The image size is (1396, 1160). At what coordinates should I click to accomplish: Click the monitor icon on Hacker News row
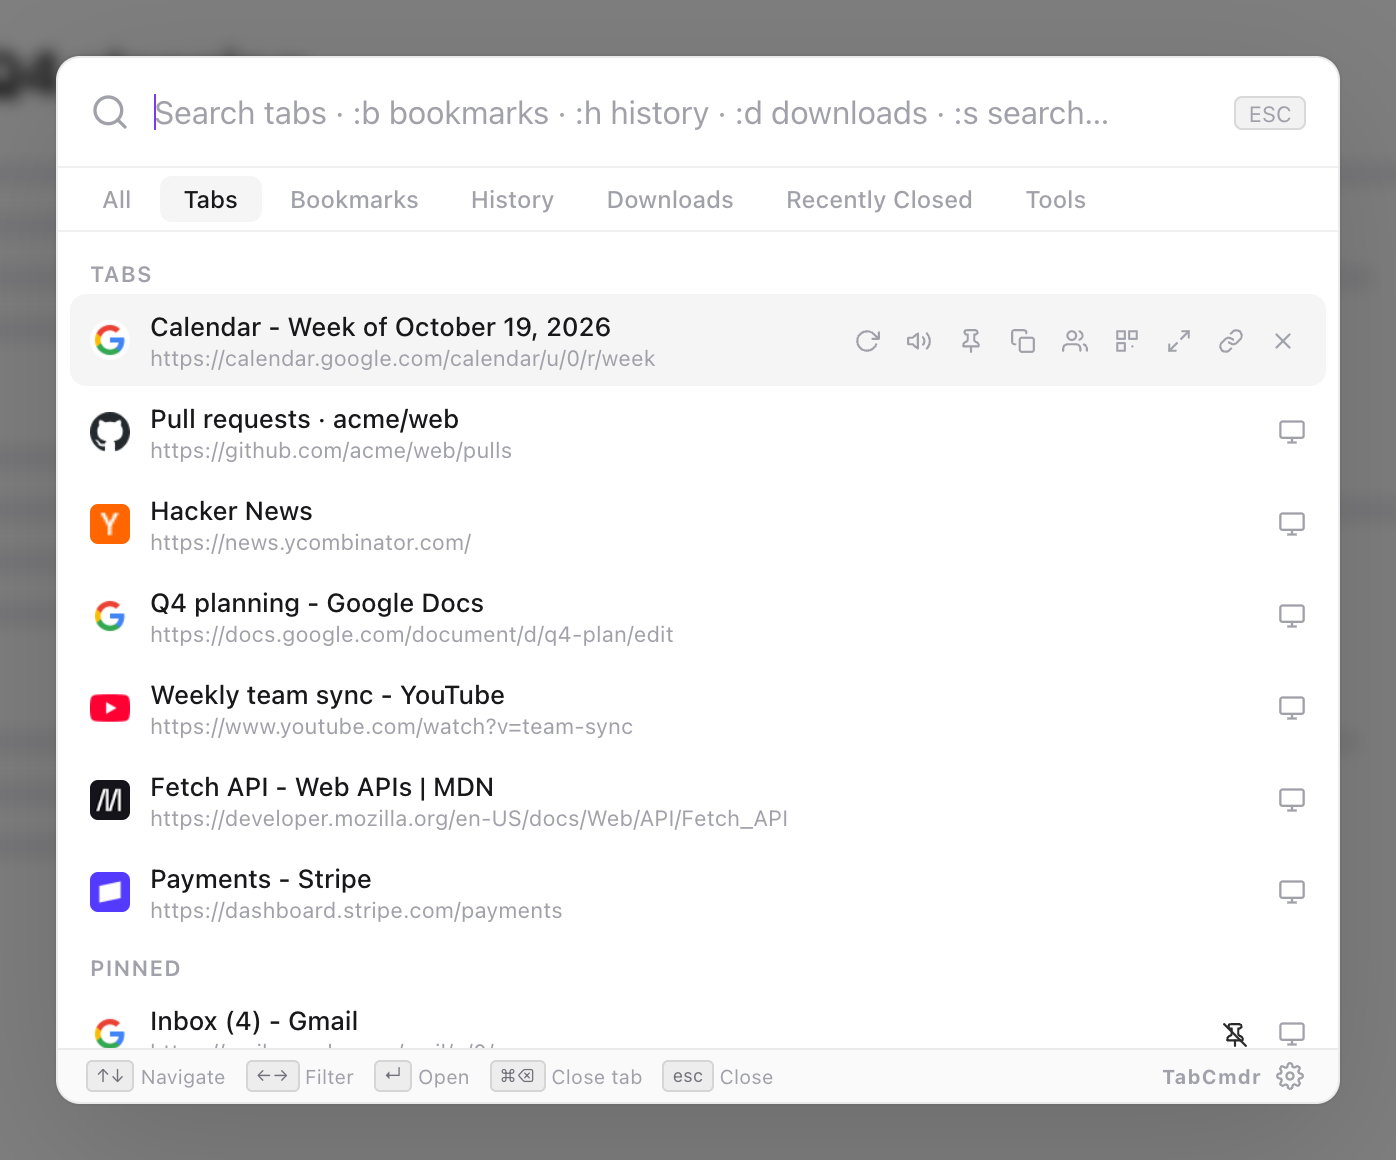1292,524
